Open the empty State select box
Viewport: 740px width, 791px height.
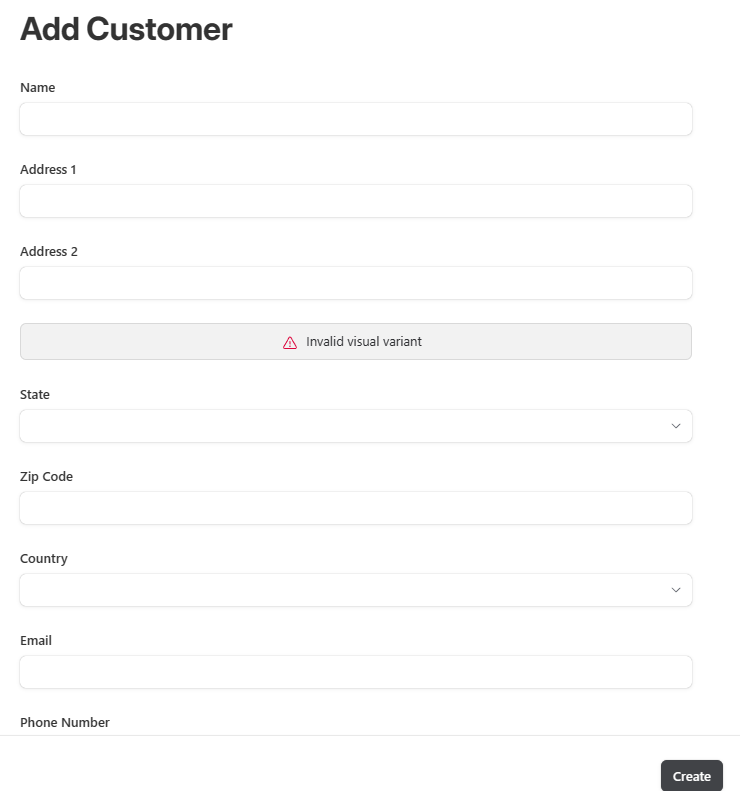pos(356,426)
